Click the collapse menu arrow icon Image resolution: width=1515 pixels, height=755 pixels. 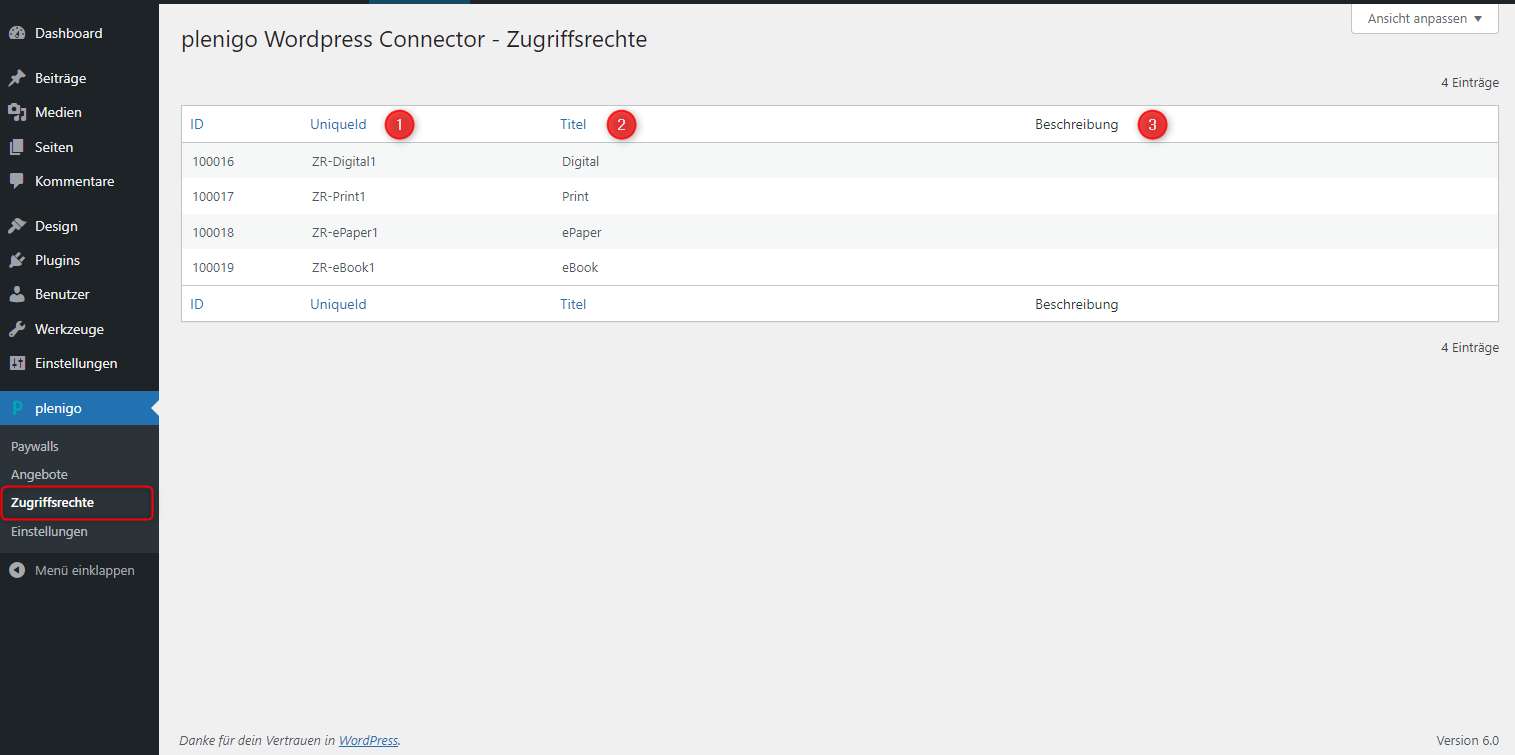point(17,570)
